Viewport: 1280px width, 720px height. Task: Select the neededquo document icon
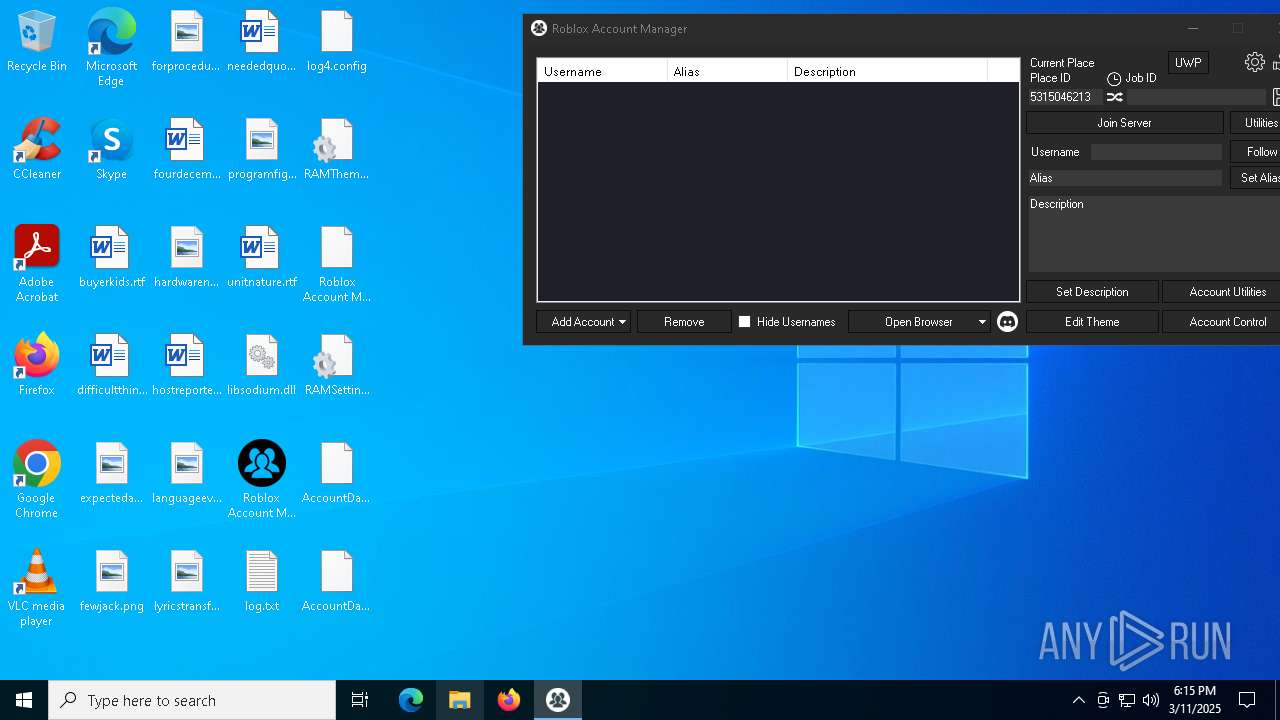[262, 42]
